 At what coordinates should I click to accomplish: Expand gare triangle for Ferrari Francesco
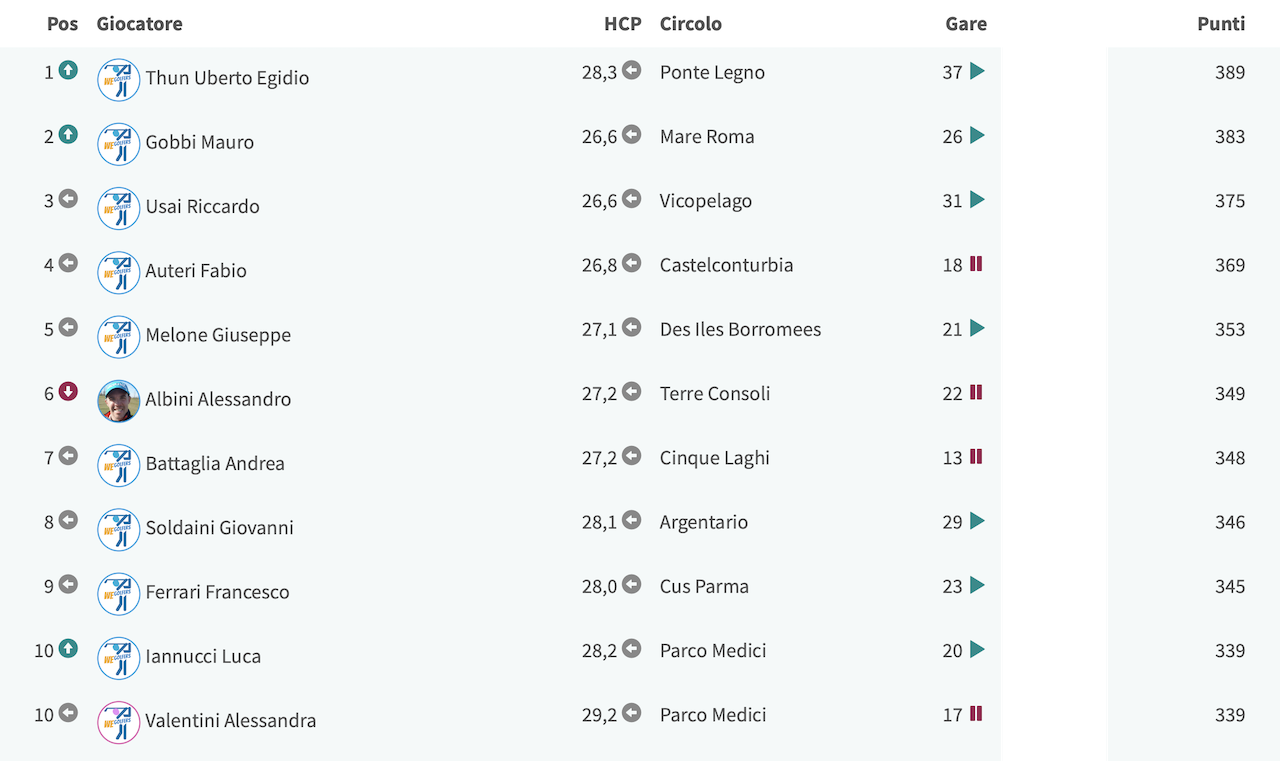click(977, 585)
